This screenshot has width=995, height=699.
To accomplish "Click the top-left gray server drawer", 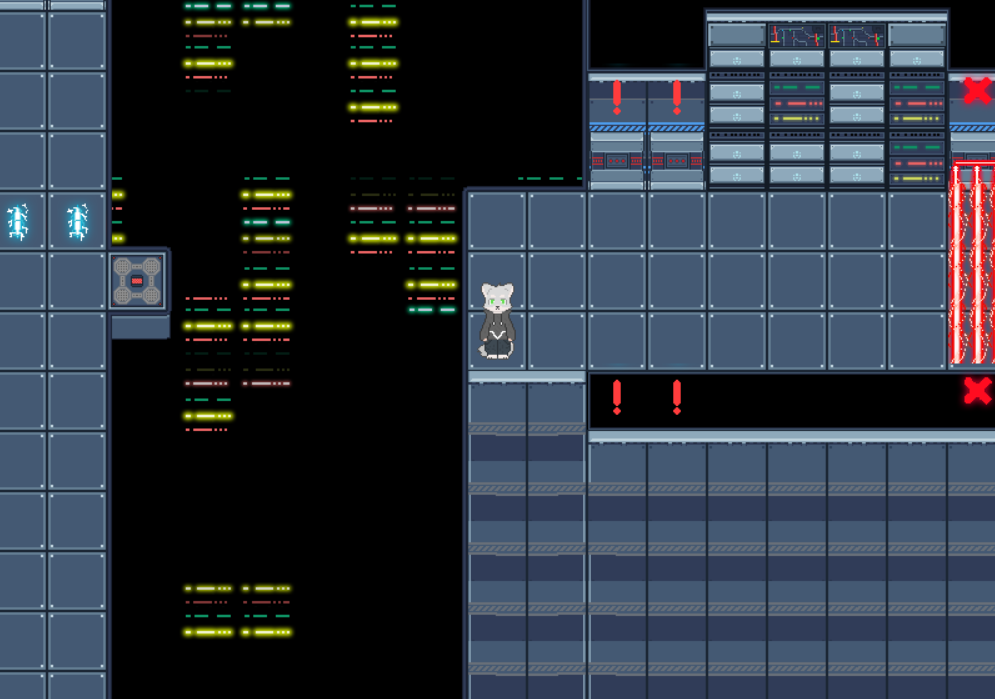I will 737,36.
